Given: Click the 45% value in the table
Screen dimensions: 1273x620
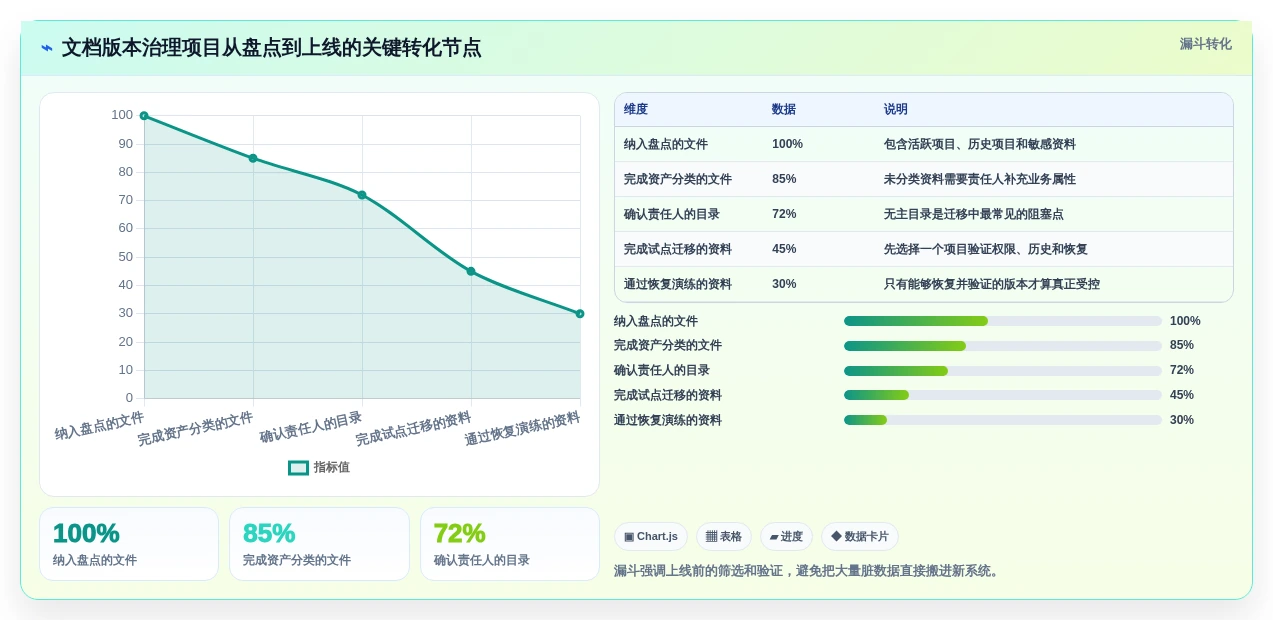Looking at the screenshot, I should pyautogui.click(x=784, y=249).
